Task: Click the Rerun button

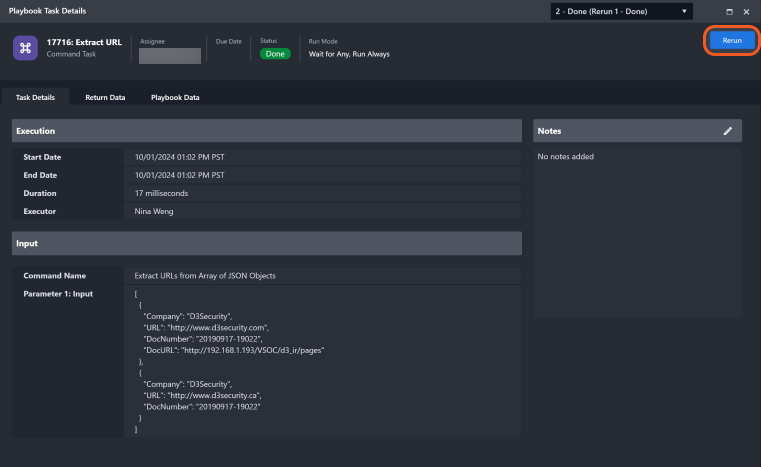Action: coord(732,40)
